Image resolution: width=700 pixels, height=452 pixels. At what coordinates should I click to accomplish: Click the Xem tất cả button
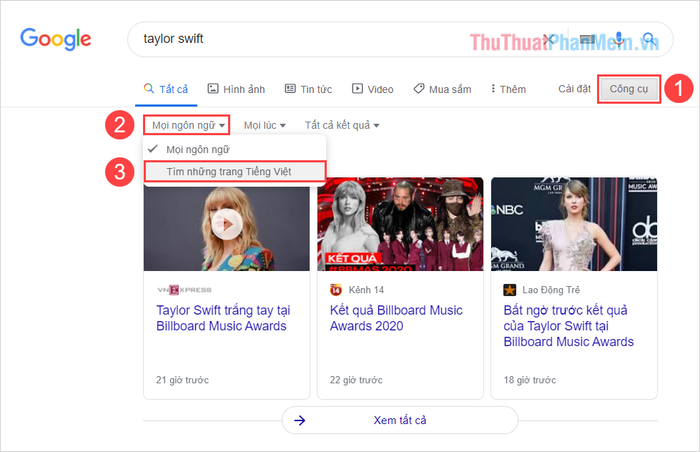click(x=400, y=420)
